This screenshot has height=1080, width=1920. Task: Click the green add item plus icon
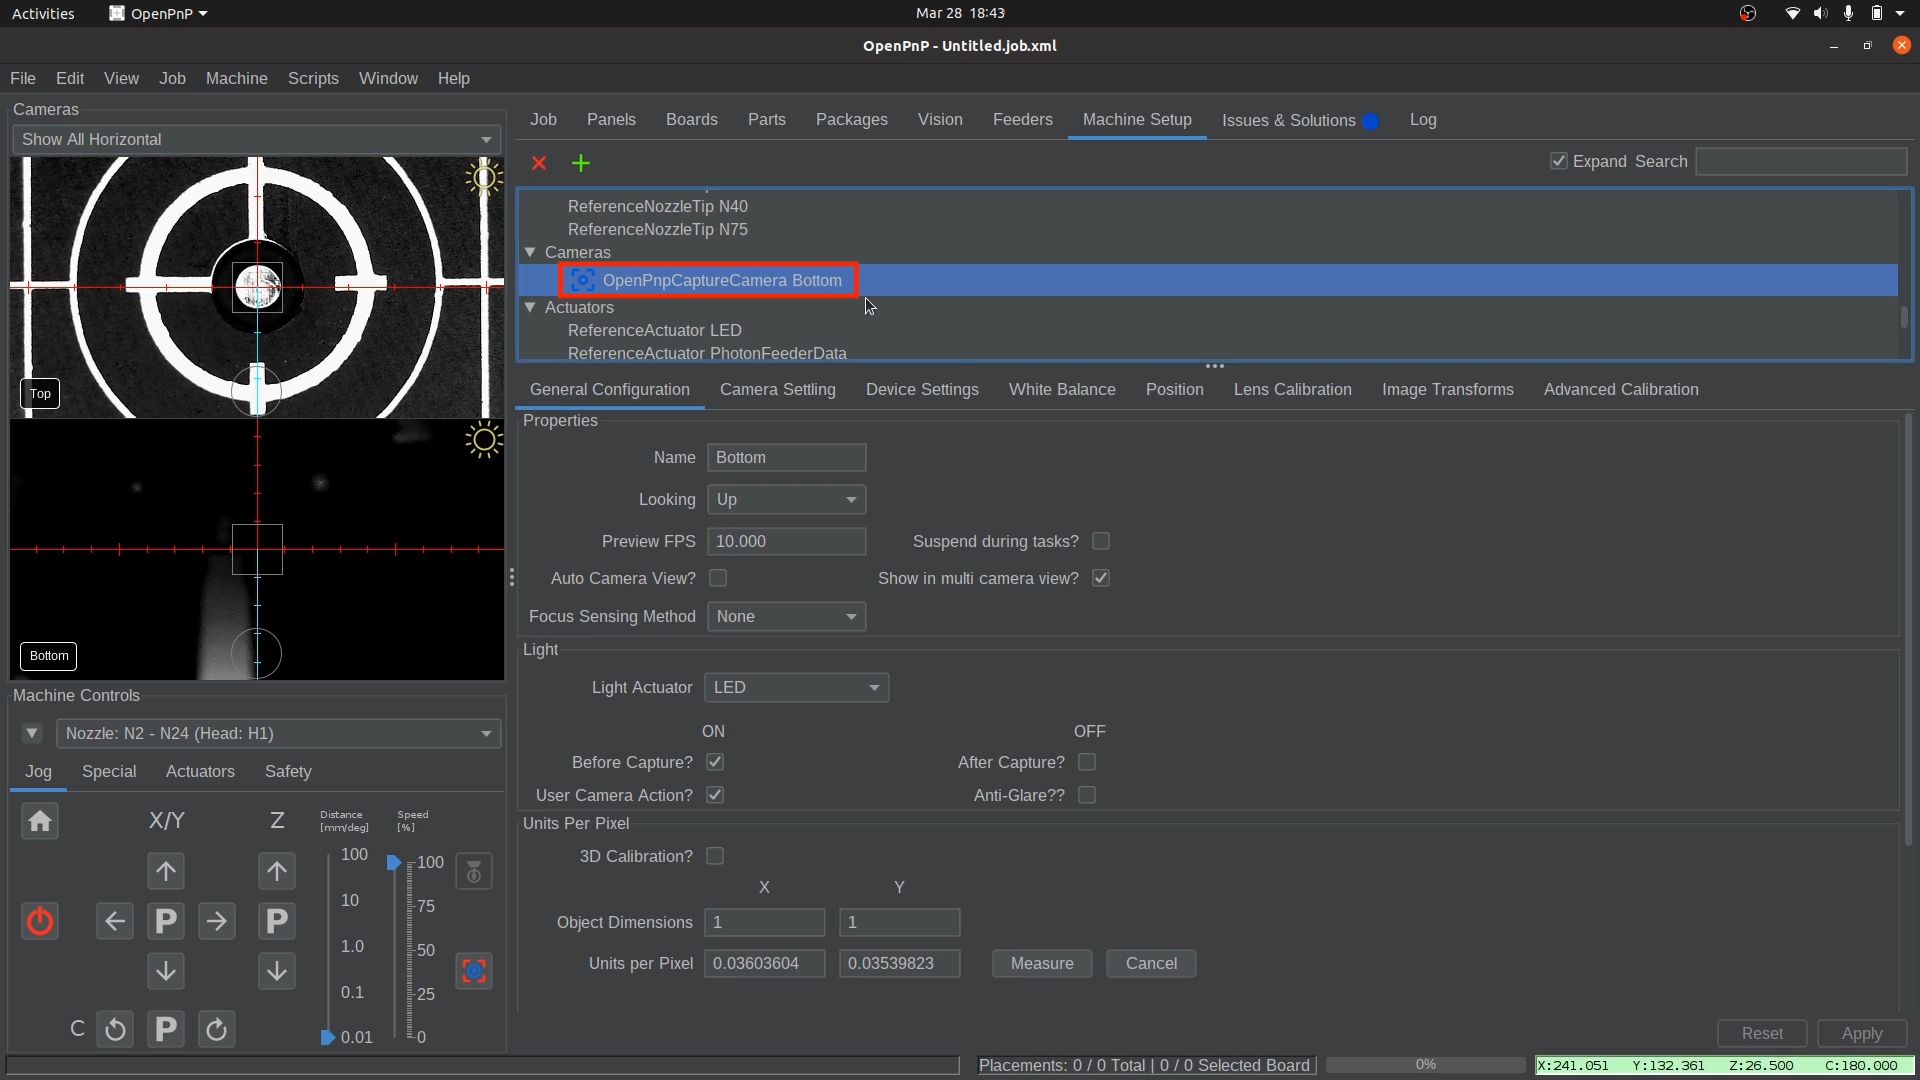(x=581, y=163)
